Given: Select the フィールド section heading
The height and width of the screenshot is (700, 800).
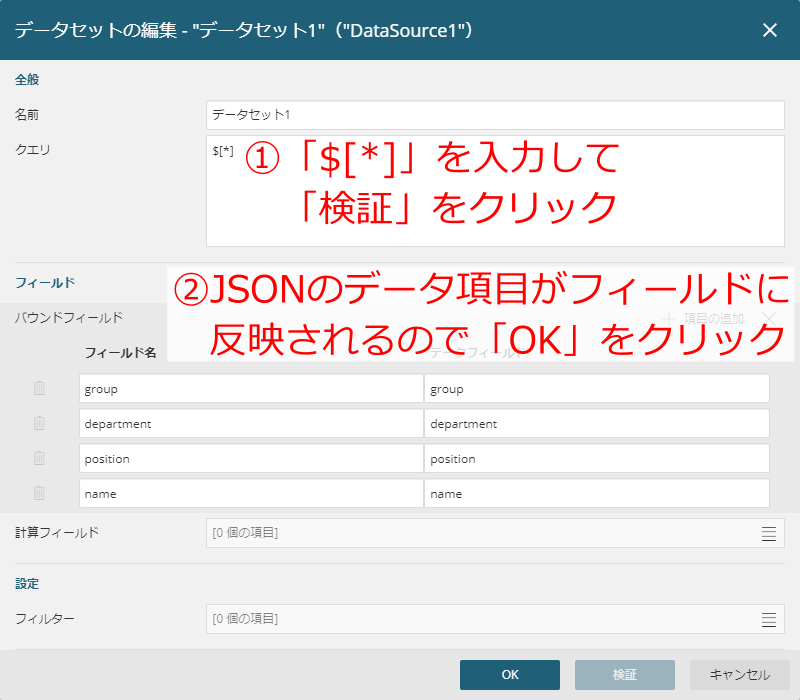Looking at the screenshot, I should point(45,283).
